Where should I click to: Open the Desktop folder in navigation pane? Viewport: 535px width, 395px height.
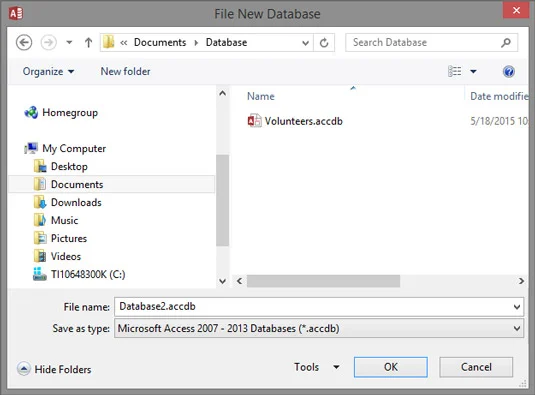coord(69,166)
